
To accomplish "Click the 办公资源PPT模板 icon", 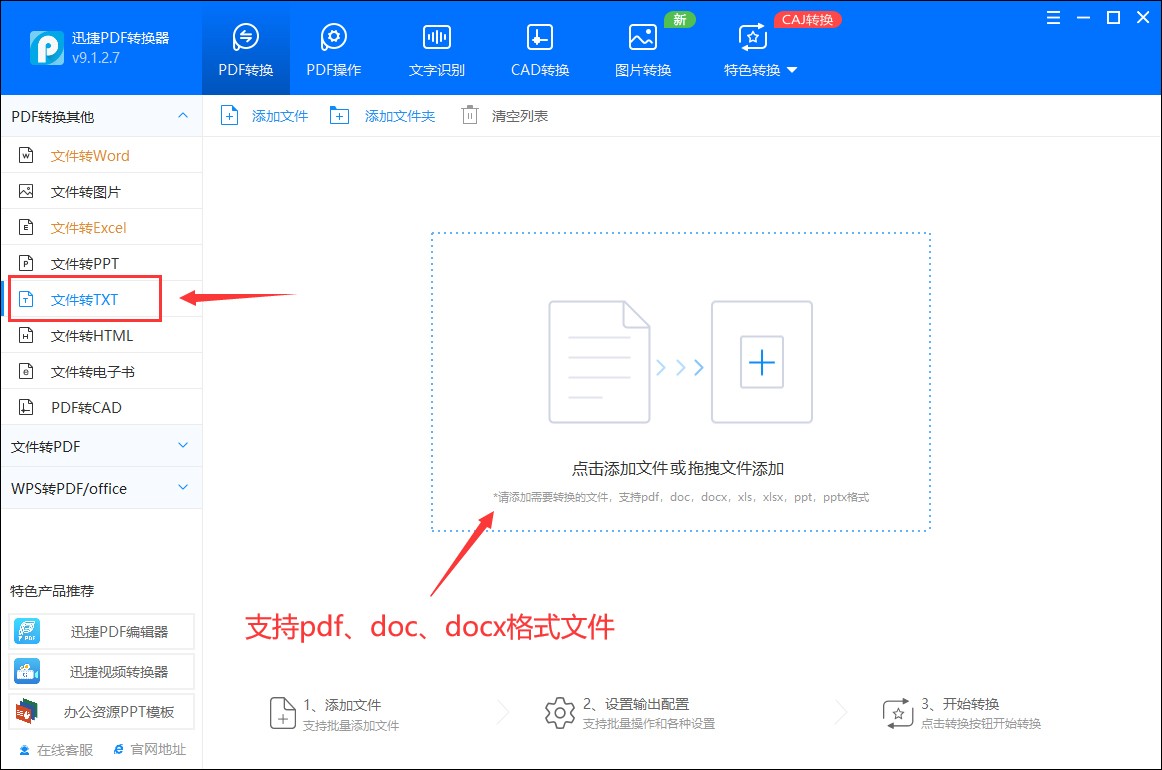I will [27, 711].
